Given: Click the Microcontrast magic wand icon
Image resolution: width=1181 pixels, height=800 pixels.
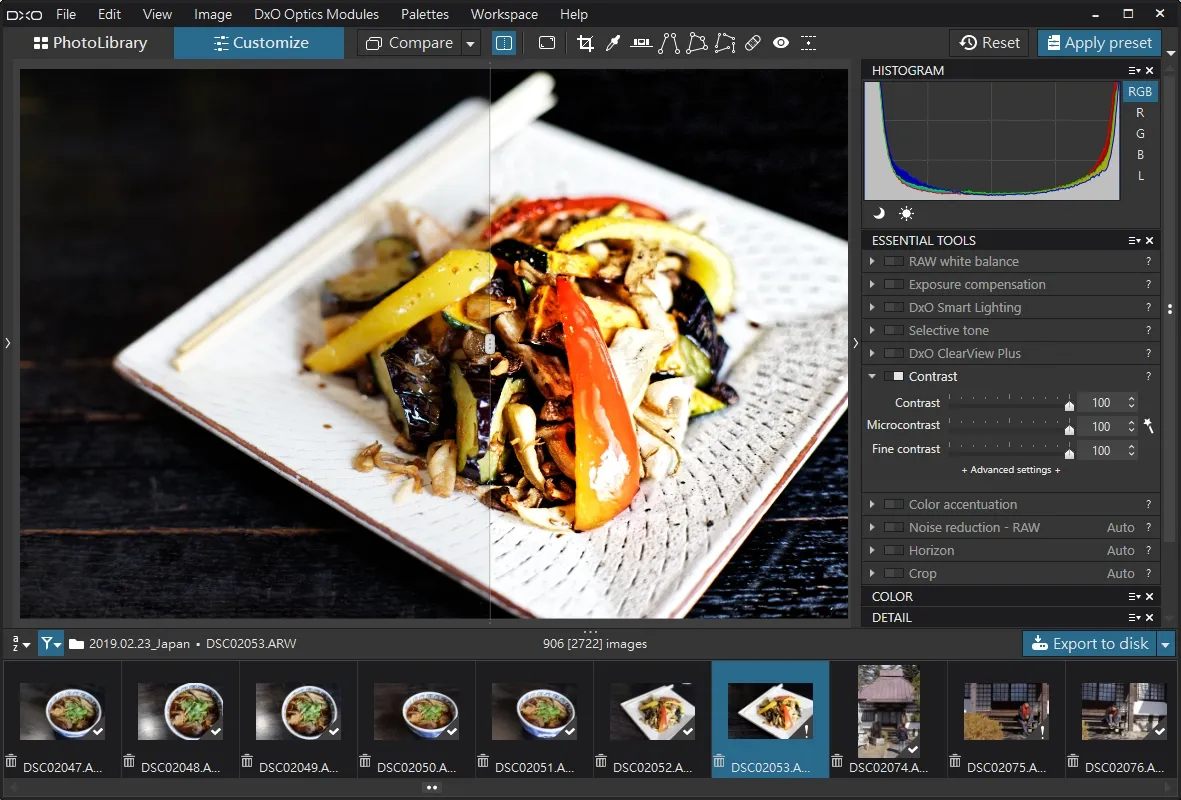Looking at the screenshot, I should (x=1149, y=426).
